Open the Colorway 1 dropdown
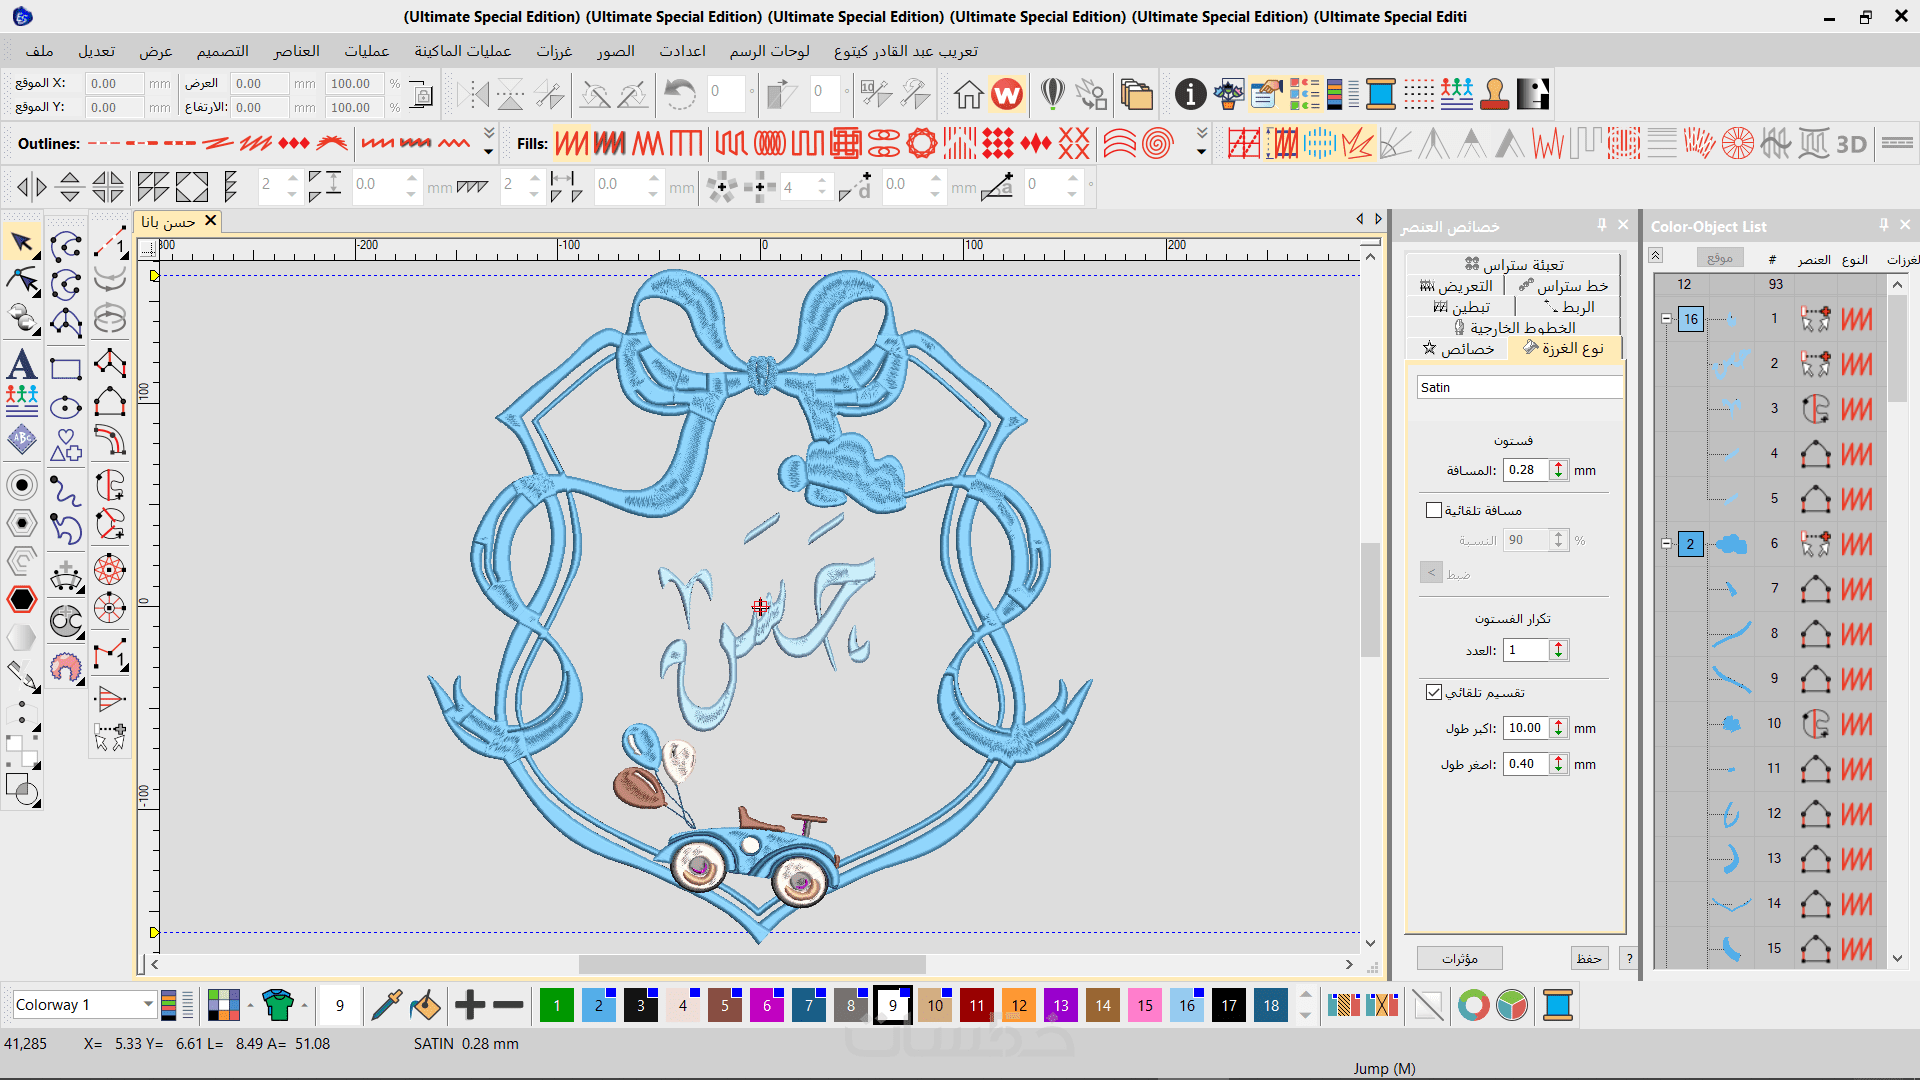 pos(148,1004)
